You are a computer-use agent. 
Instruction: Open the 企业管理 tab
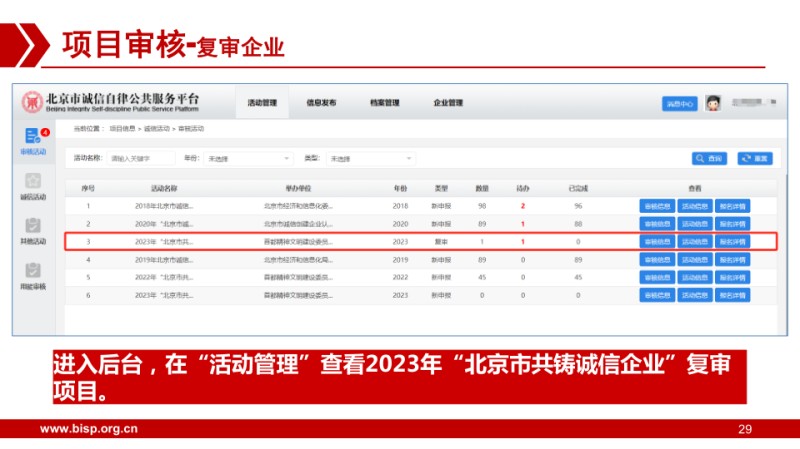click(x=447, y=103)
